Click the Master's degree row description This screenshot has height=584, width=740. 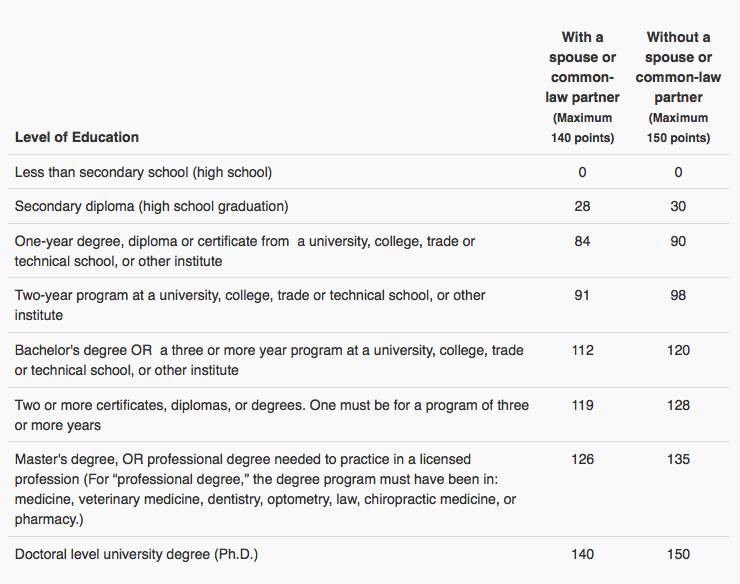pos(265,489)
